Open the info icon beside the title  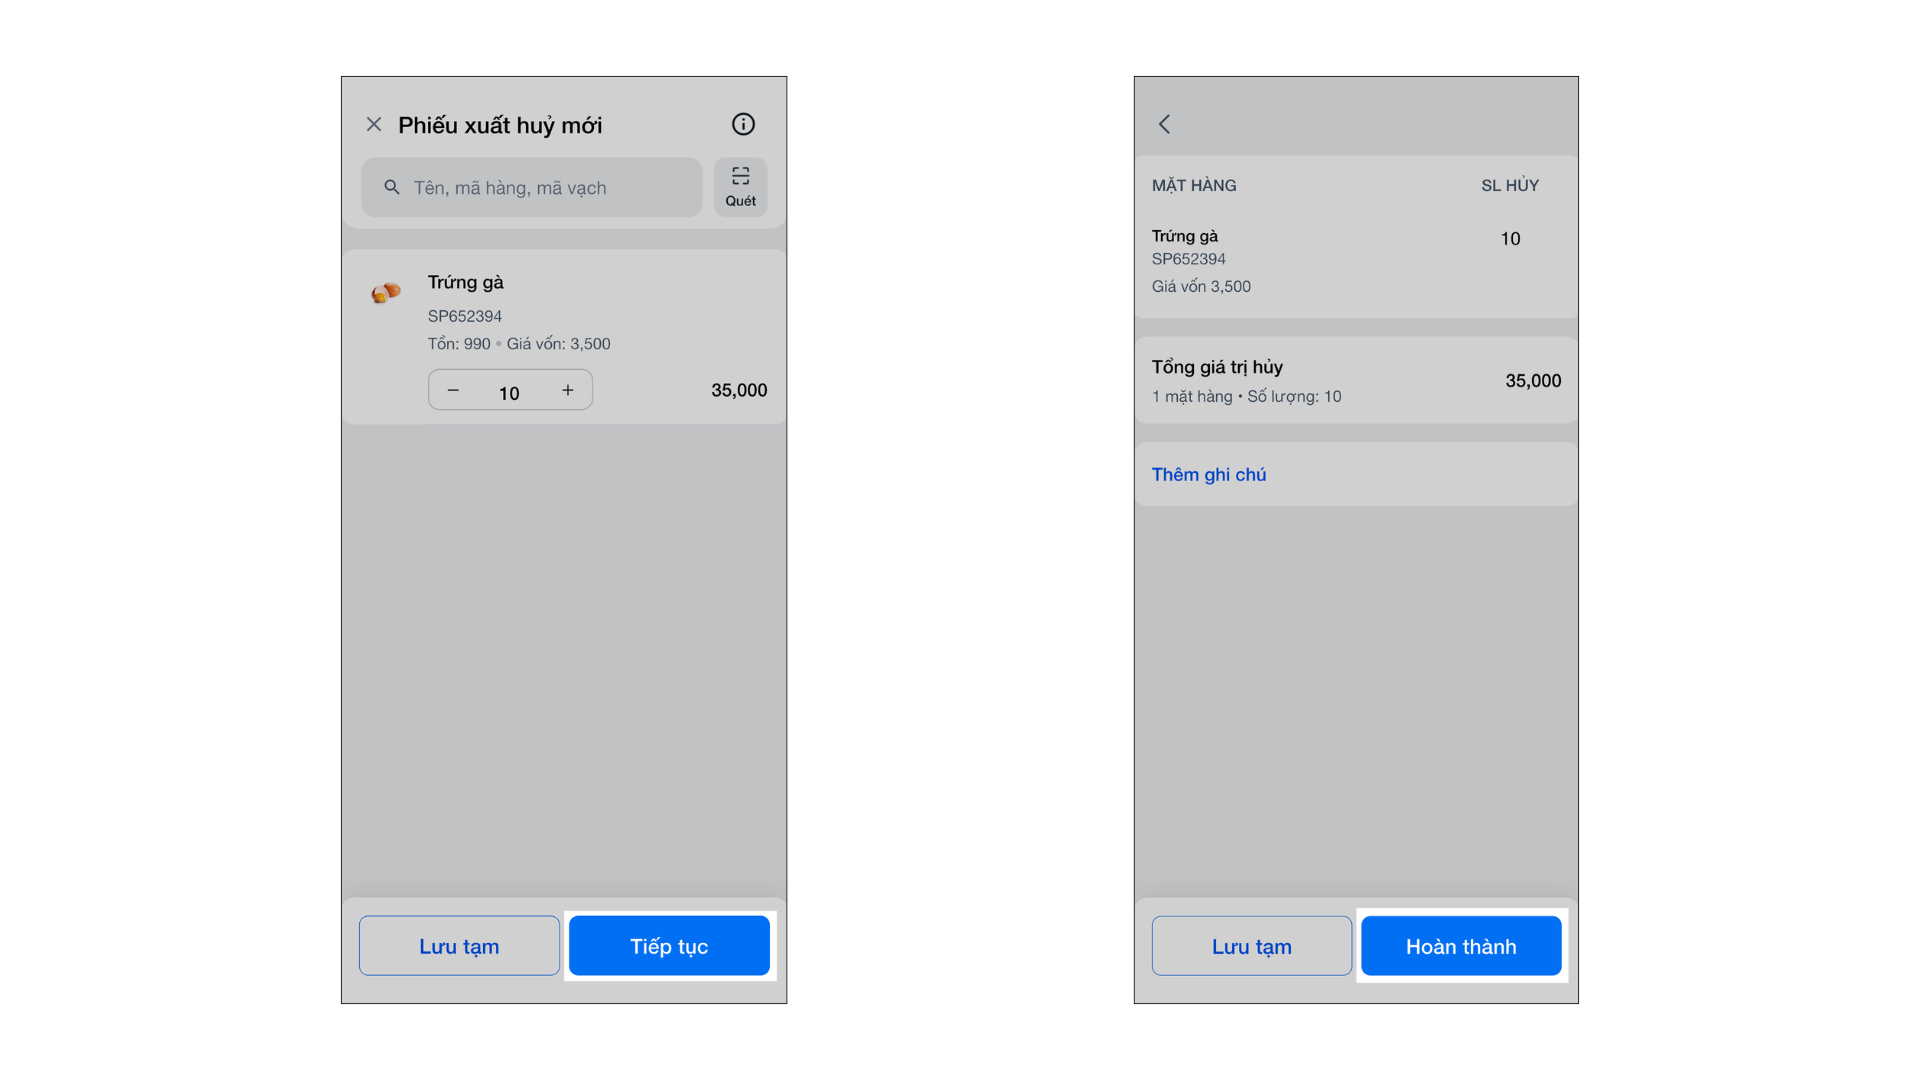[x=743, y=124]
